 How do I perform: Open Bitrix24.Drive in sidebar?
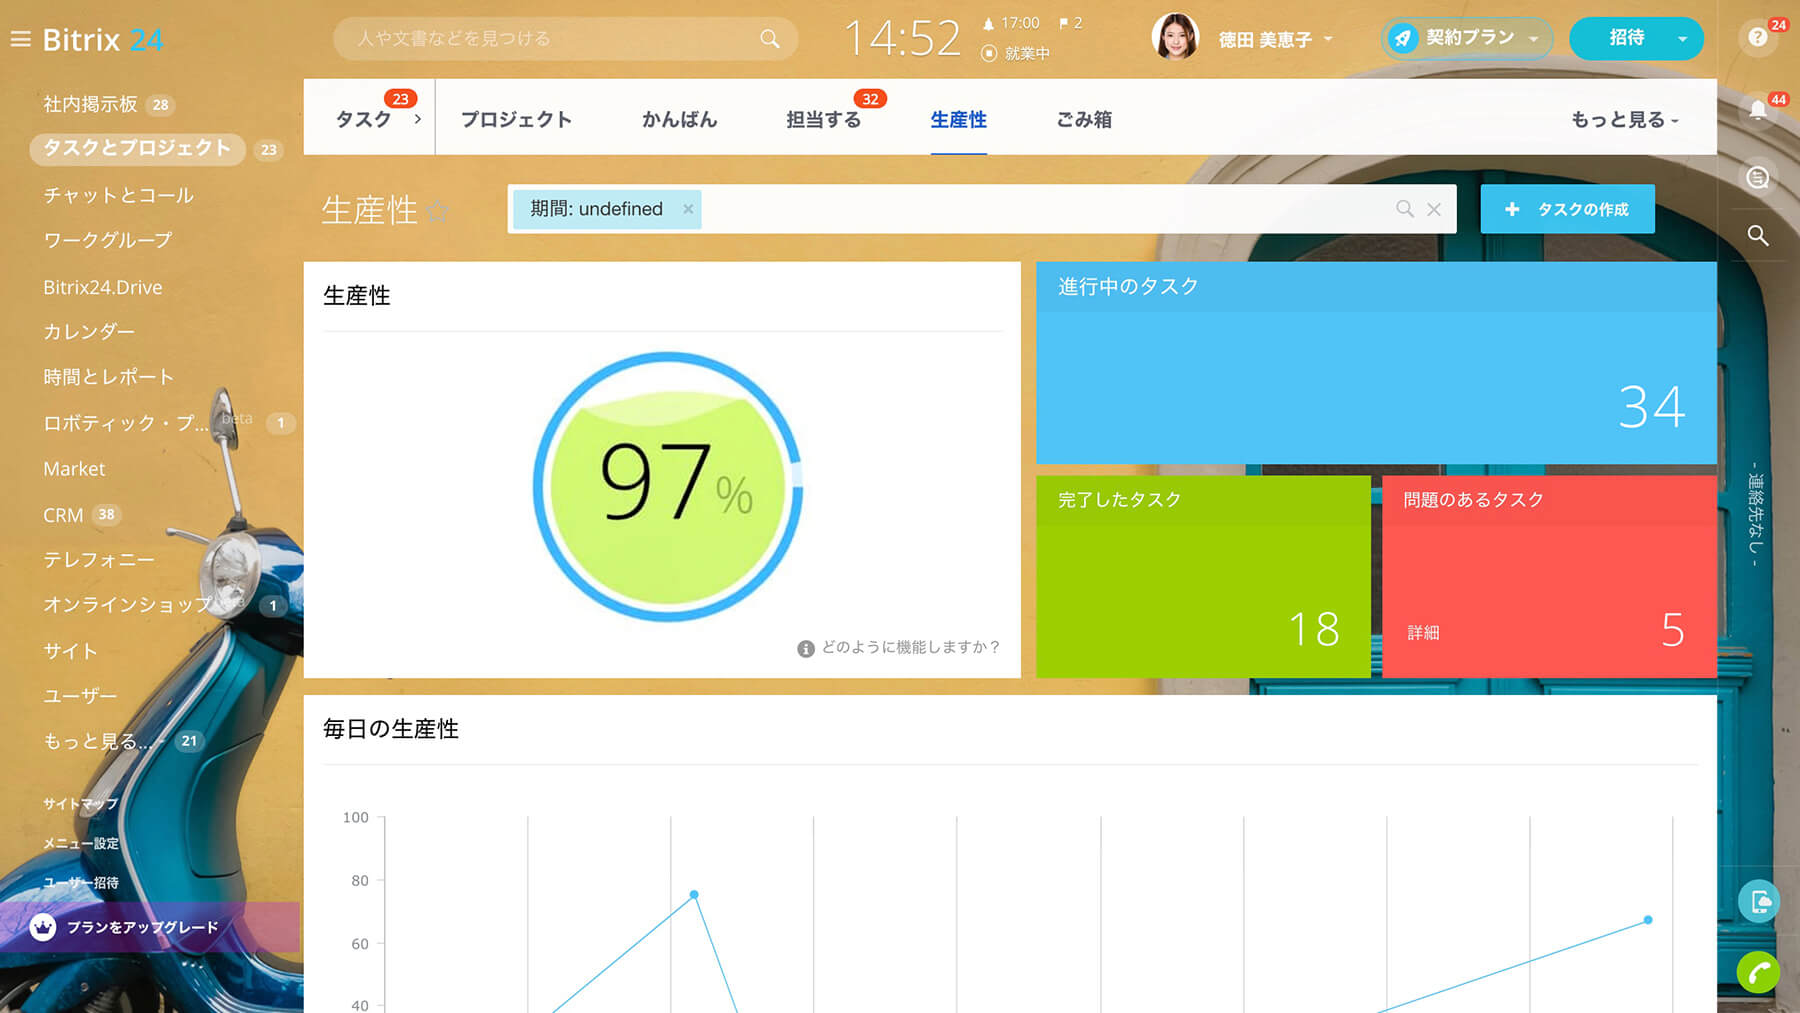tap(102, 287)
